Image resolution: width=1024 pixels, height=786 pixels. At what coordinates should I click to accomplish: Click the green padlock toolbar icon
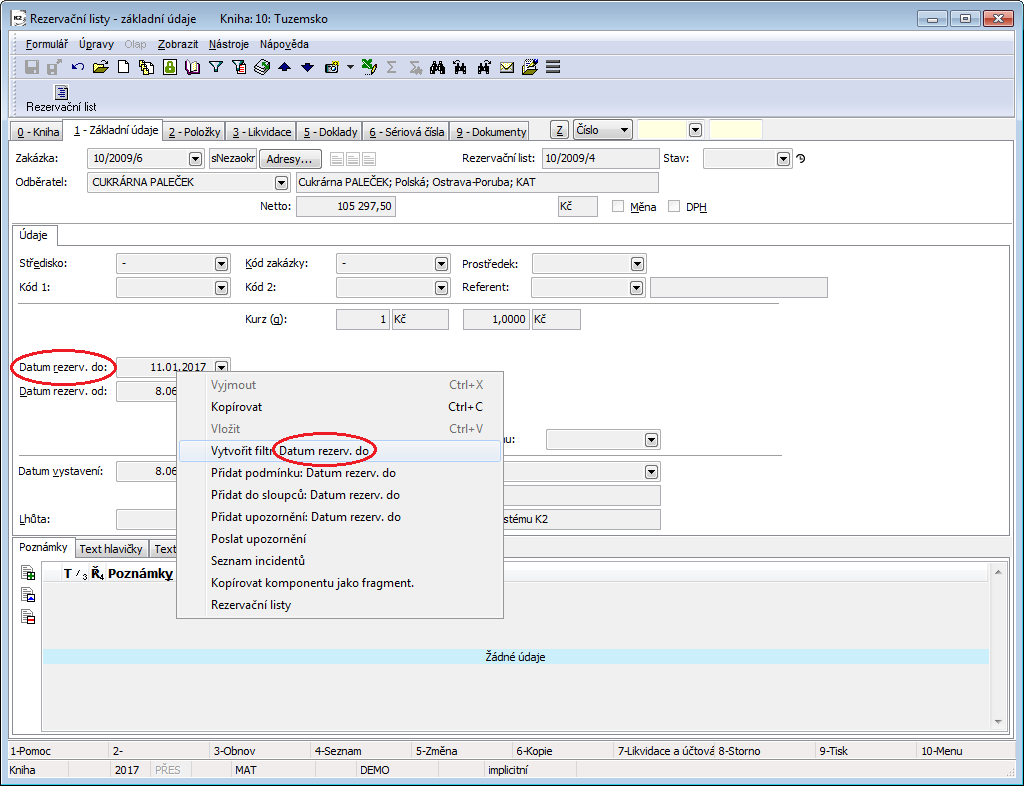coord(169,67)
